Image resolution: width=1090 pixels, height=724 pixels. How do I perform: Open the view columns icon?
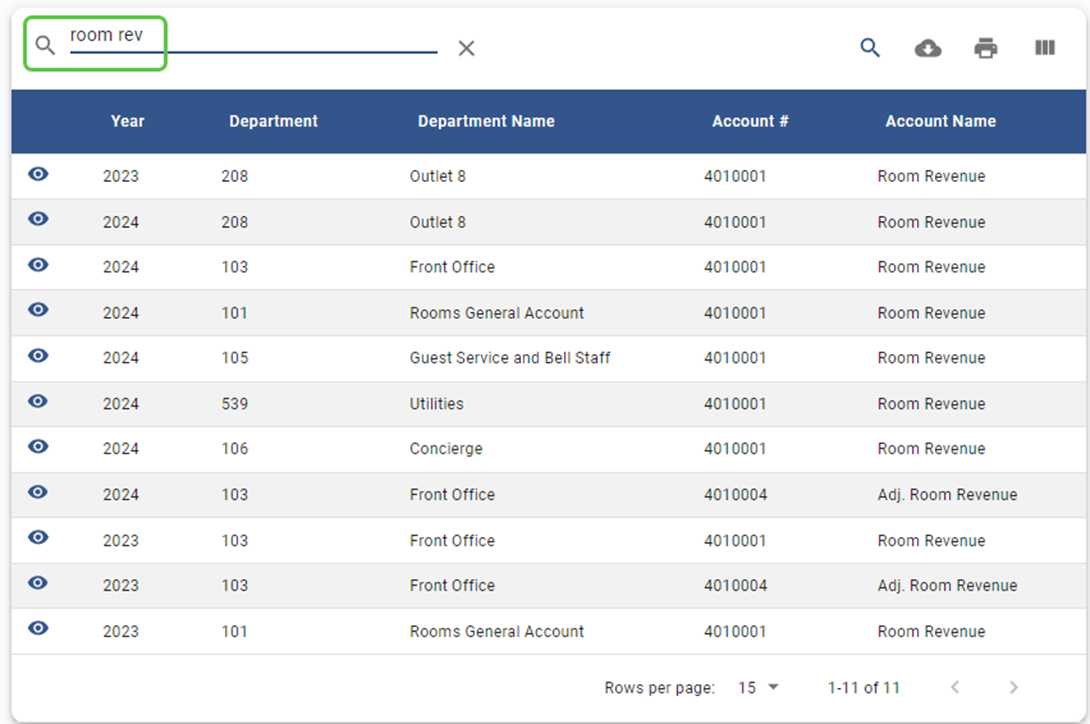[x=1045, y=48]
